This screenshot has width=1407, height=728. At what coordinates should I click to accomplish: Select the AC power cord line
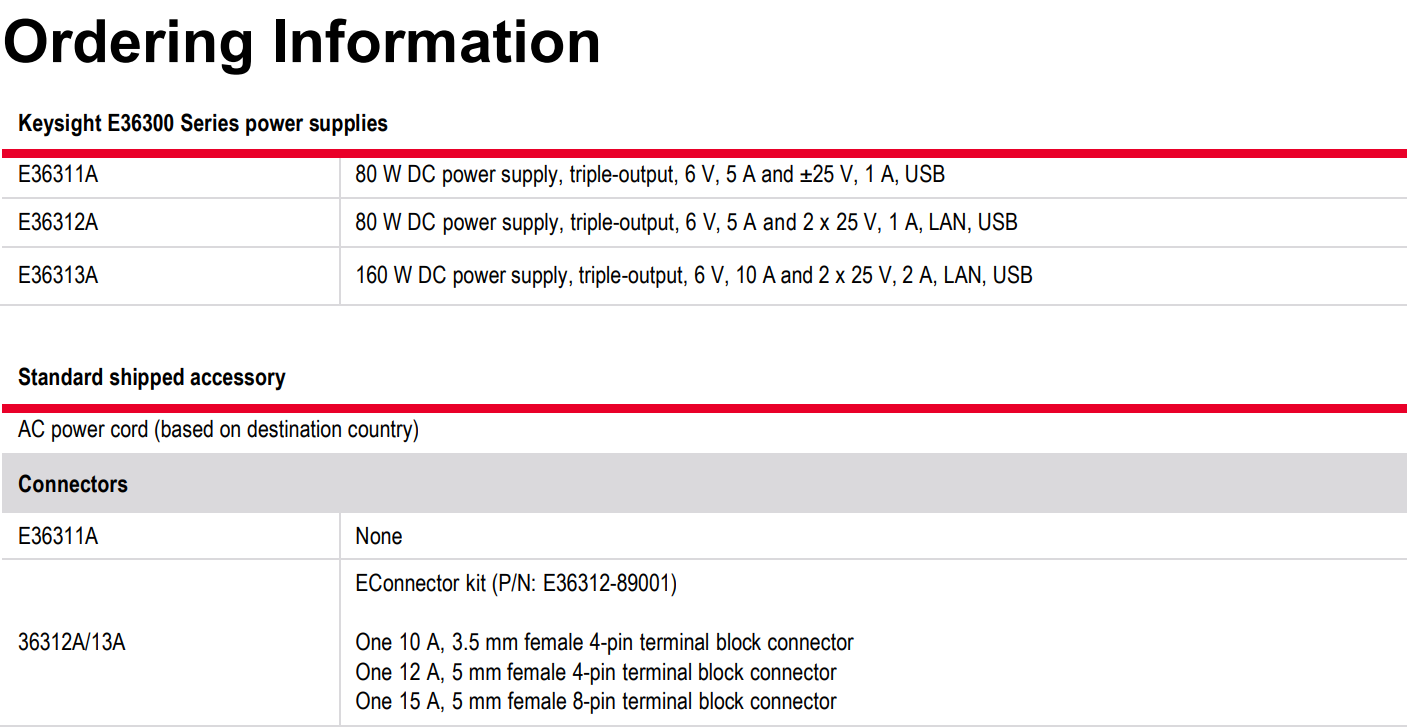[218, 430]
